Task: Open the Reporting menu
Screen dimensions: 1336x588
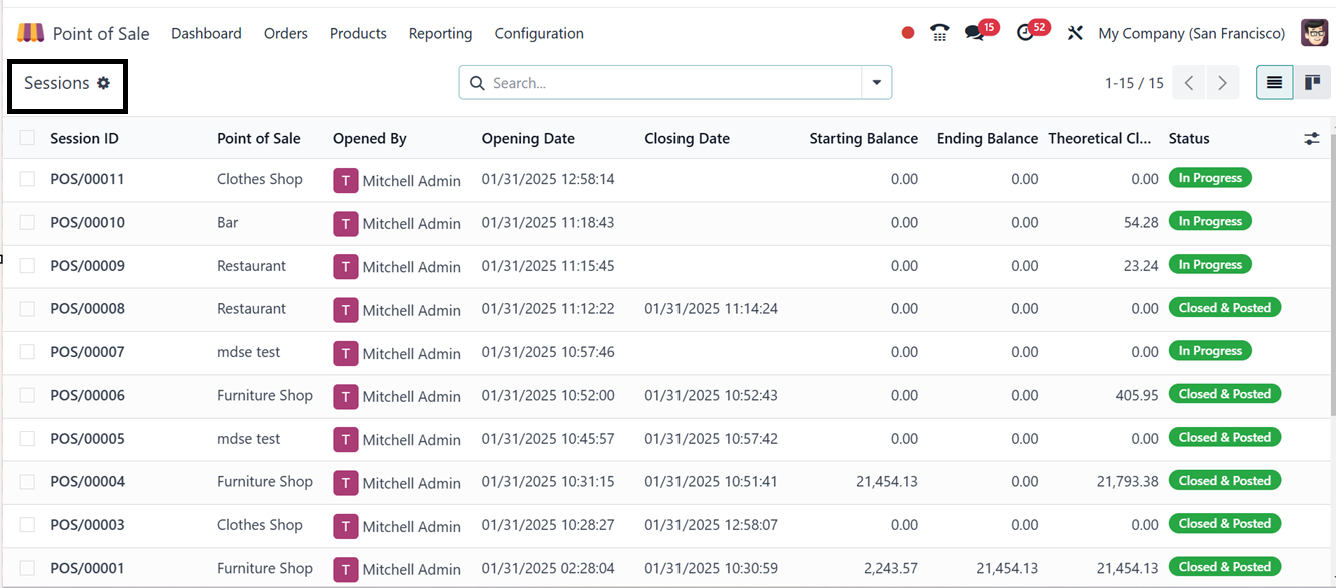Action: 440,33
